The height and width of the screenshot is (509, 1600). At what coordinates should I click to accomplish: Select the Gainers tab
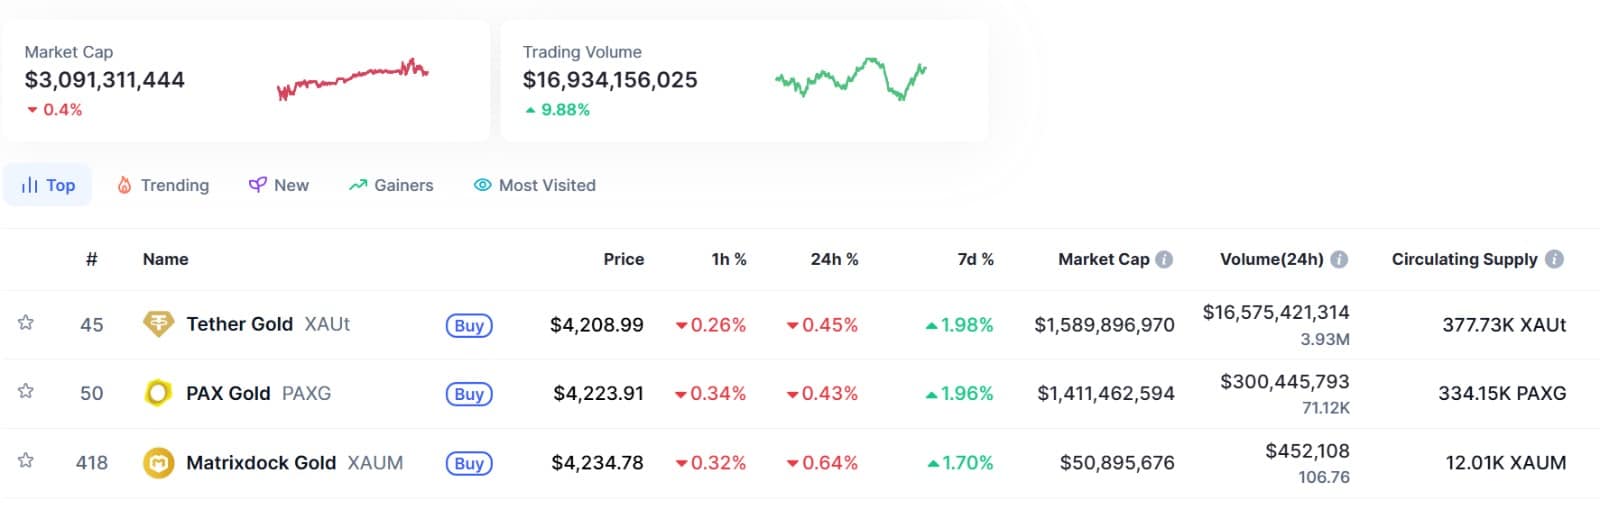[391, 185]
